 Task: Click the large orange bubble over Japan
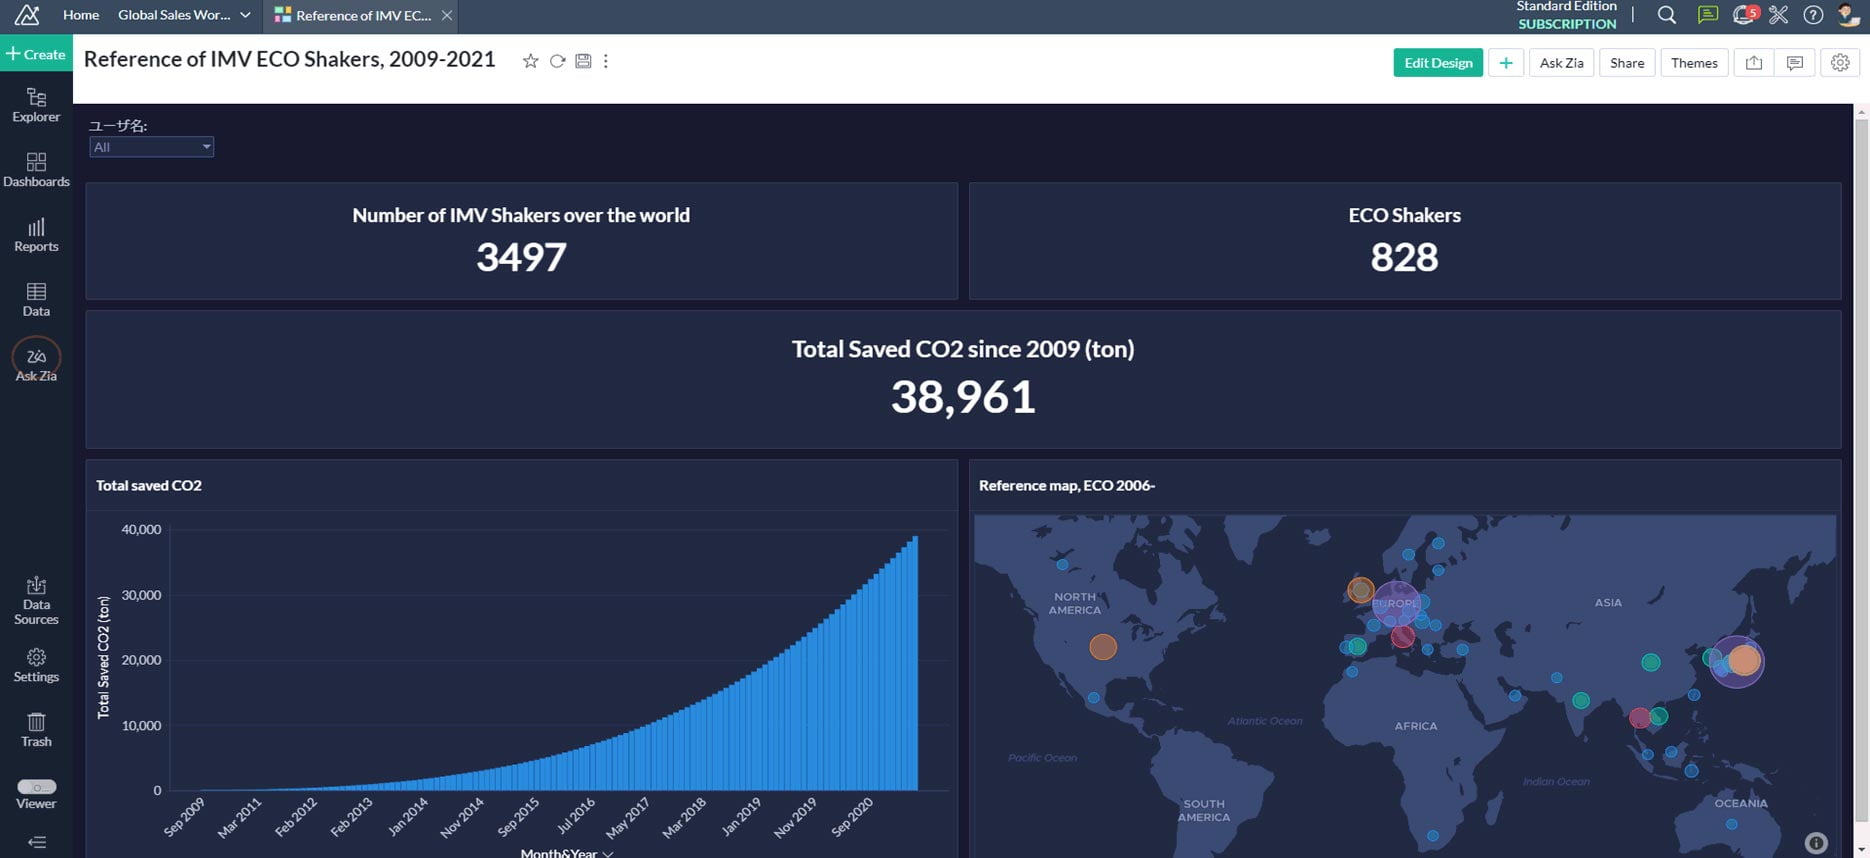[x=1744, y=660]
